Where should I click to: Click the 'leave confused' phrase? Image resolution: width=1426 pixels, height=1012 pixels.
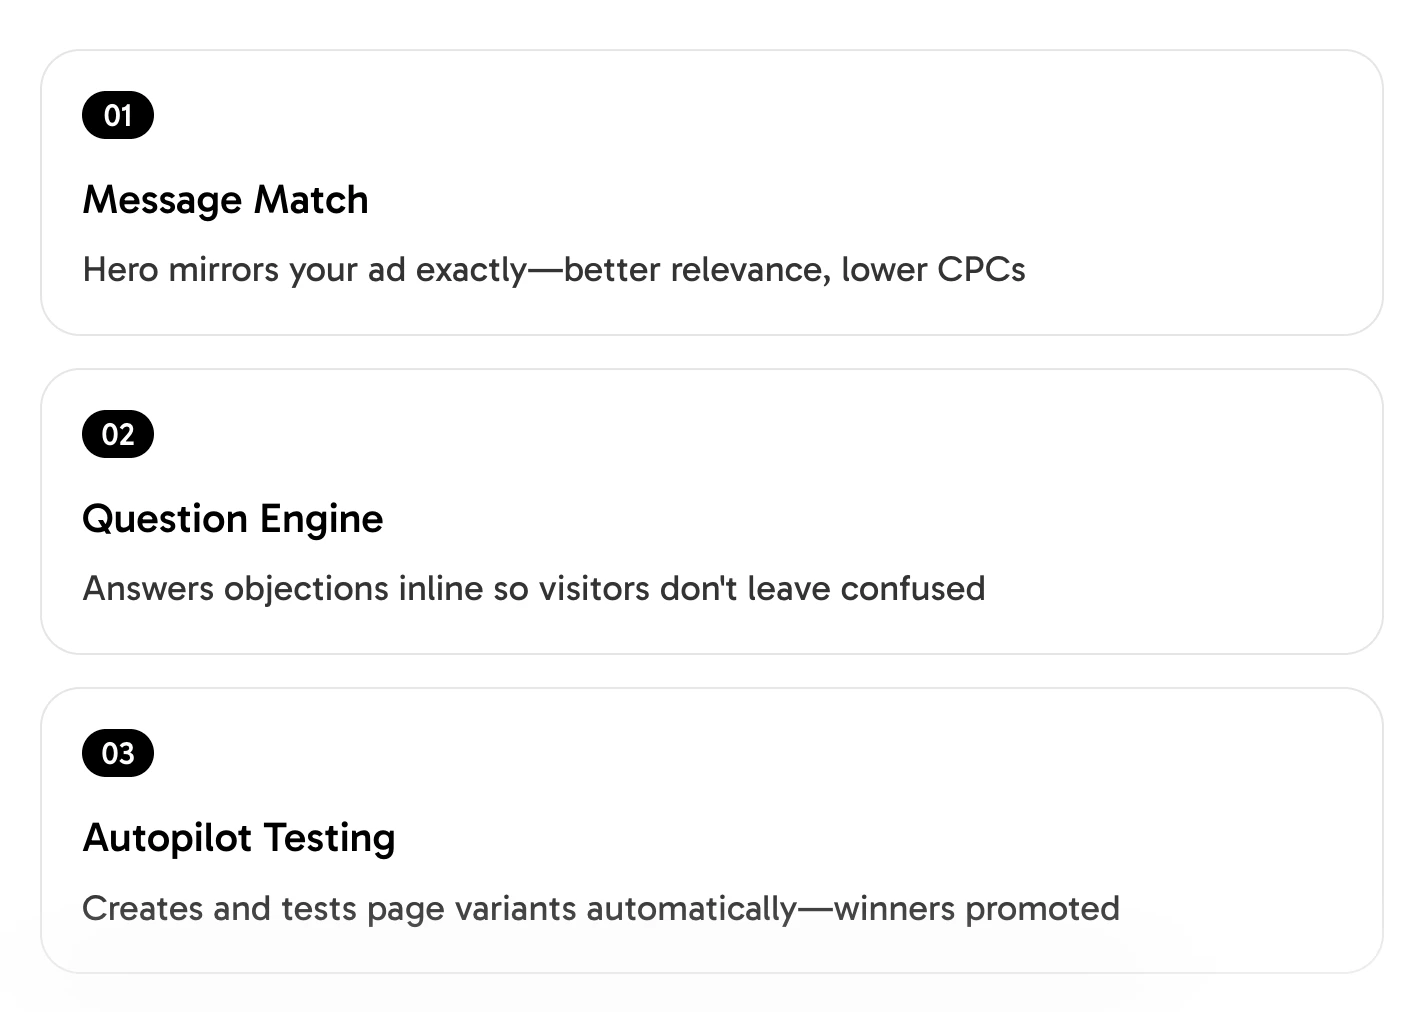[866, 589]
